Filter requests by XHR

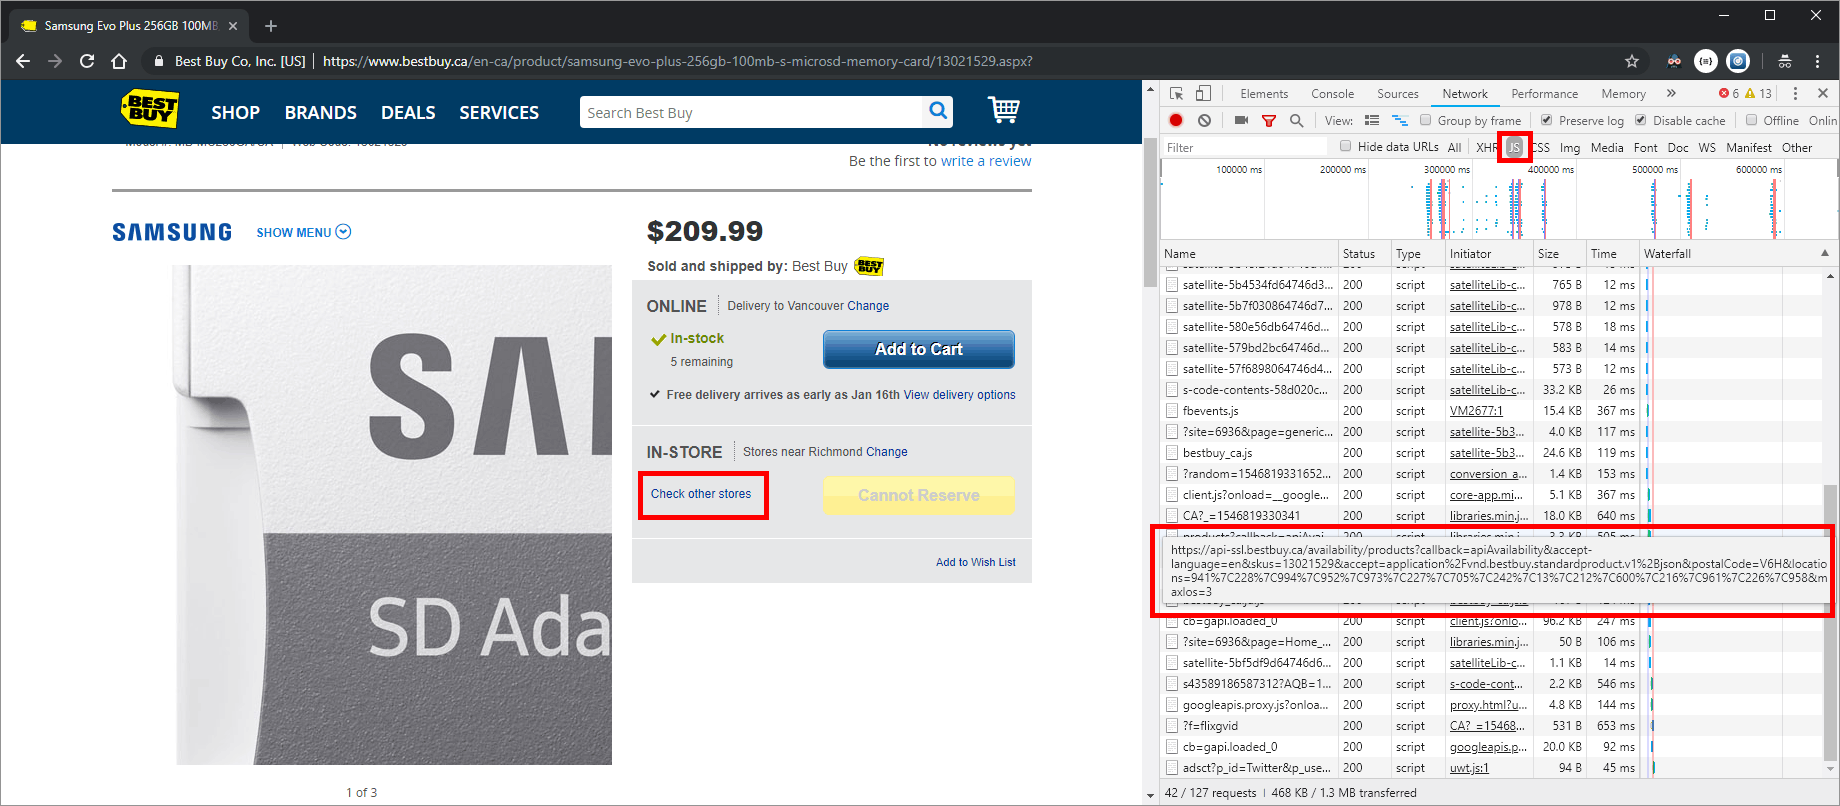click(x=1487, y=147)
